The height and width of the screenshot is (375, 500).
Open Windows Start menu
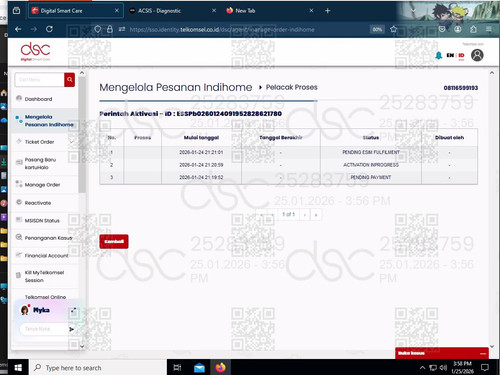(18, 367)
